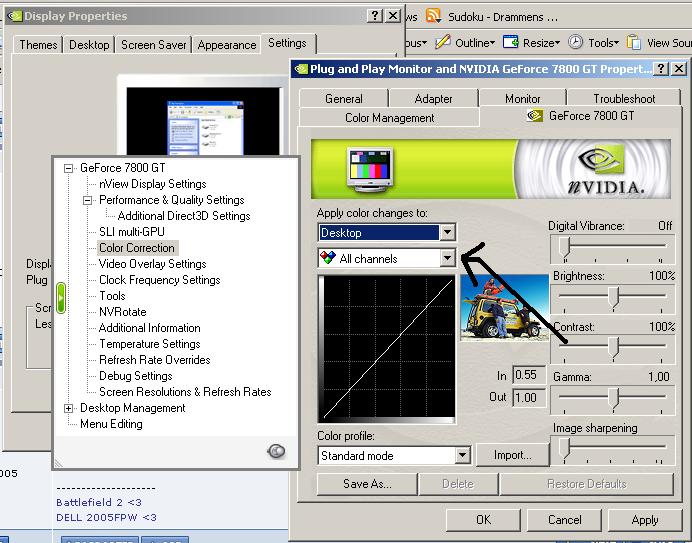
Task: Click the View Source clipboard icon
Action: click(634, 42)
